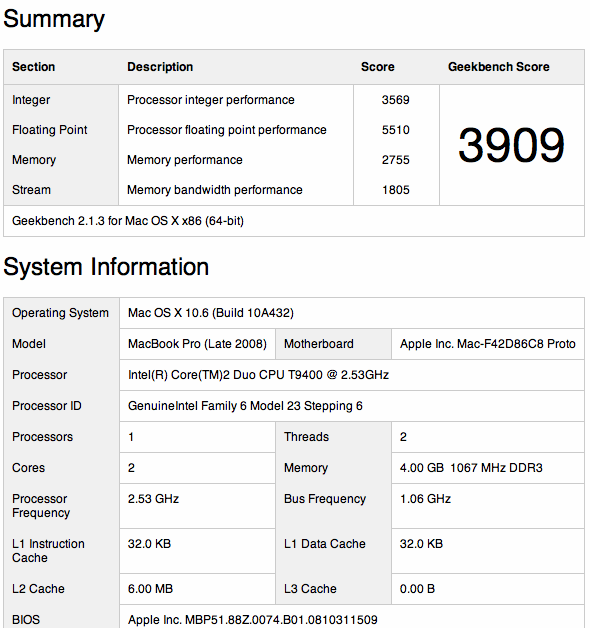Click the Bus Frequency value 1.06 GHz

coord(425,499)
